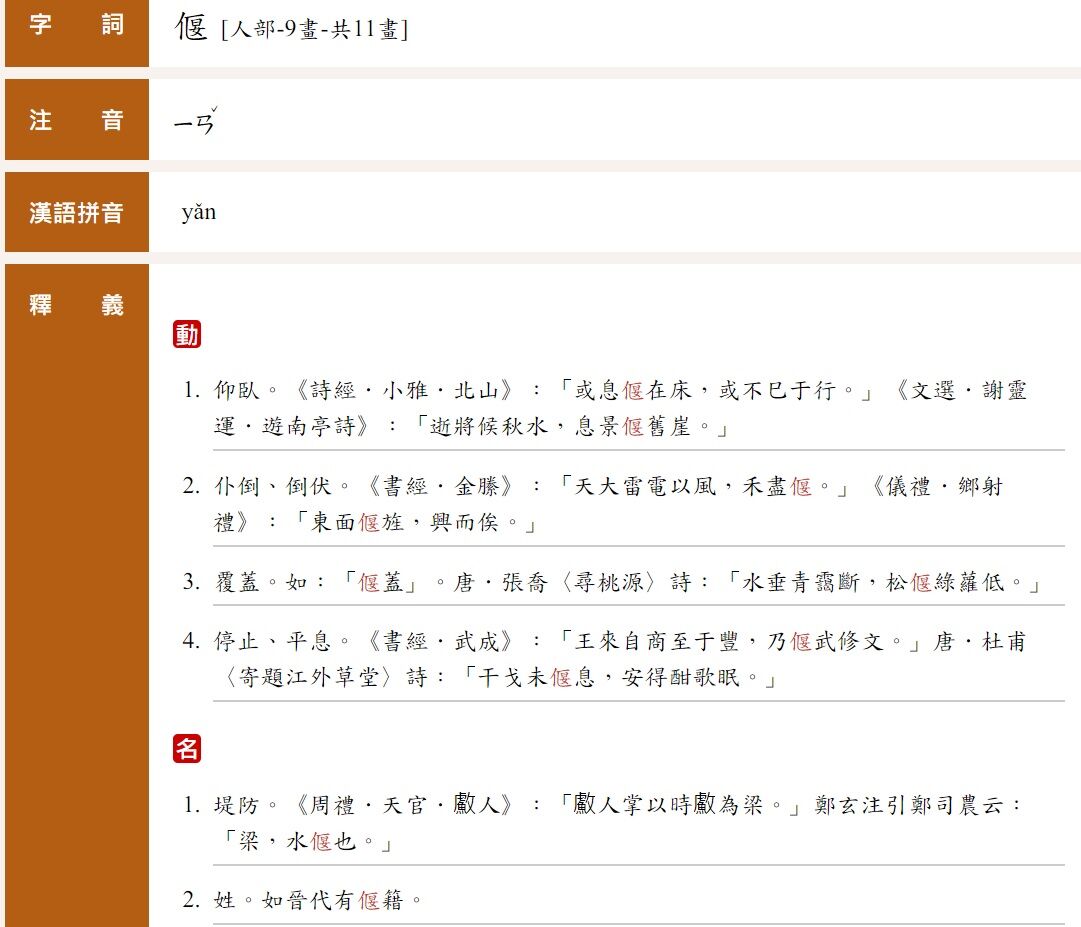This screenshot has height=927, width=1081.
Task: Click the large headword character 偃
Action: [x=191, y=26]
